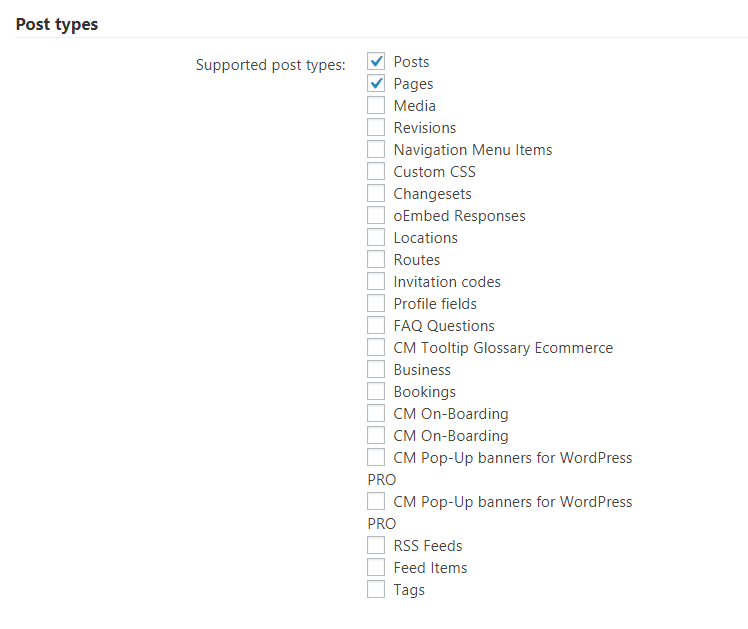This screenshot has width=748, height=629.
Task: Tick the Invitation codes checkbox
Action: coord(376,282)
